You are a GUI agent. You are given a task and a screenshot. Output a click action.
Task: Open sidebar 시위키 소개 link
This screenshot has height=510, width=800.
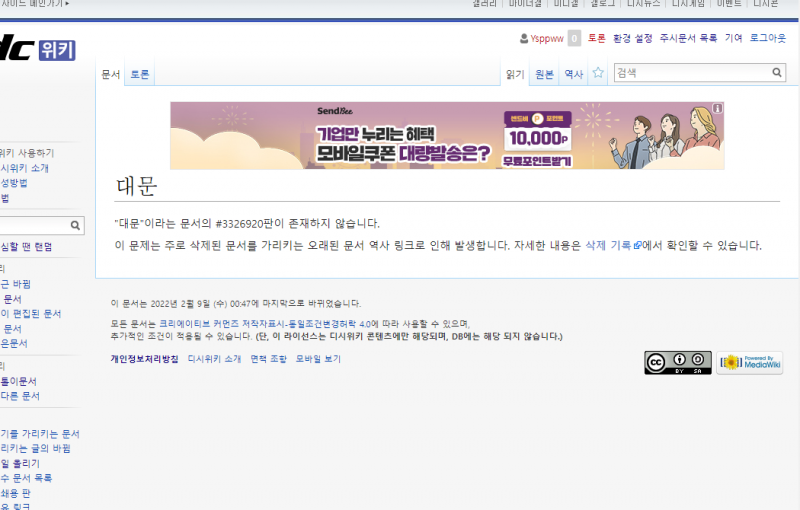[x=24, y=168]
